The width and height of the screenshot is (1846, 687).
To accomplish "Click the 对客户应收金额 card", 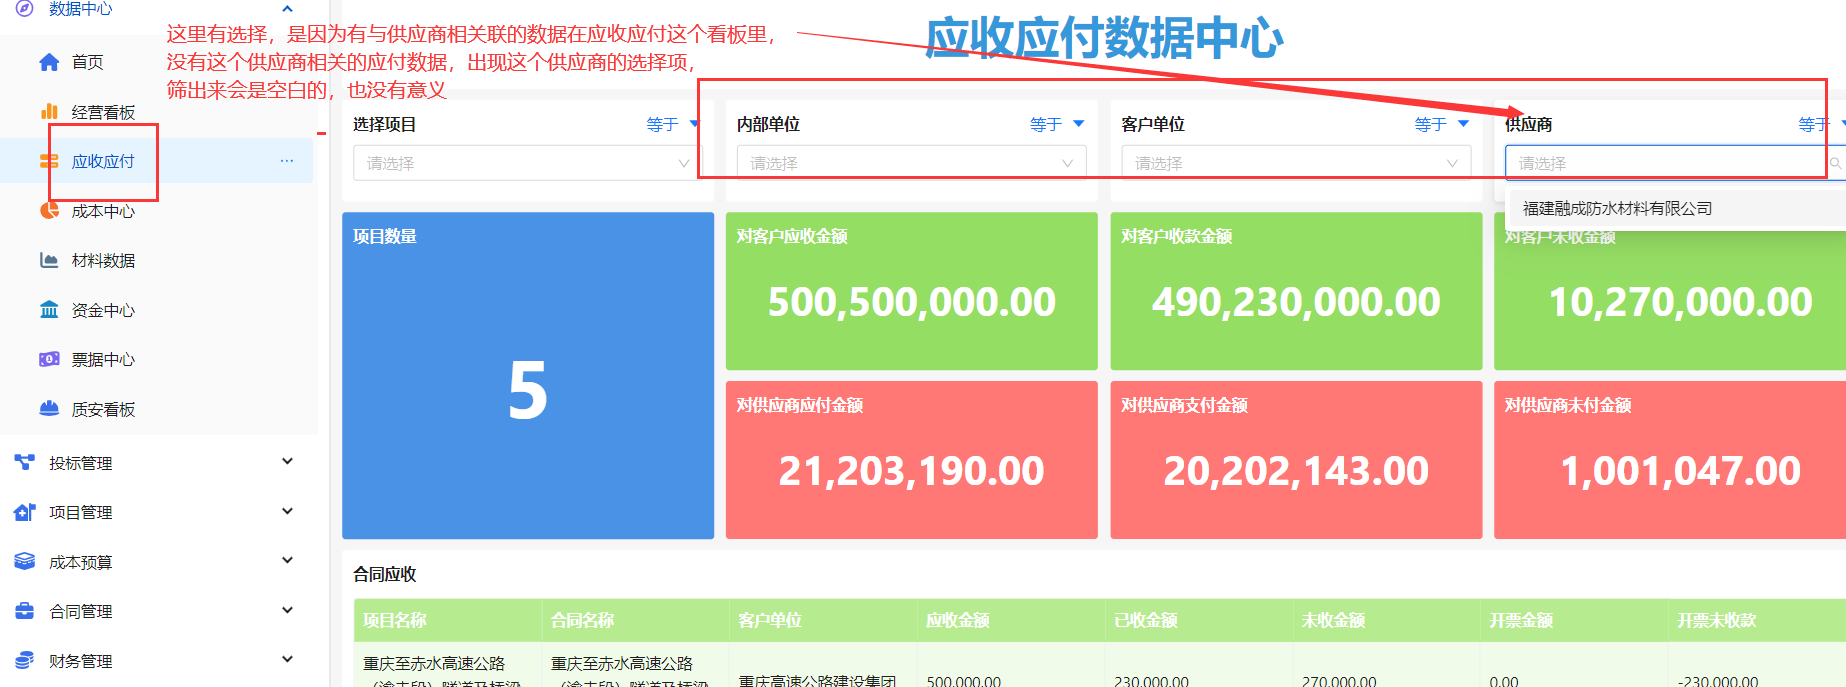I will (x=912, y=291).
